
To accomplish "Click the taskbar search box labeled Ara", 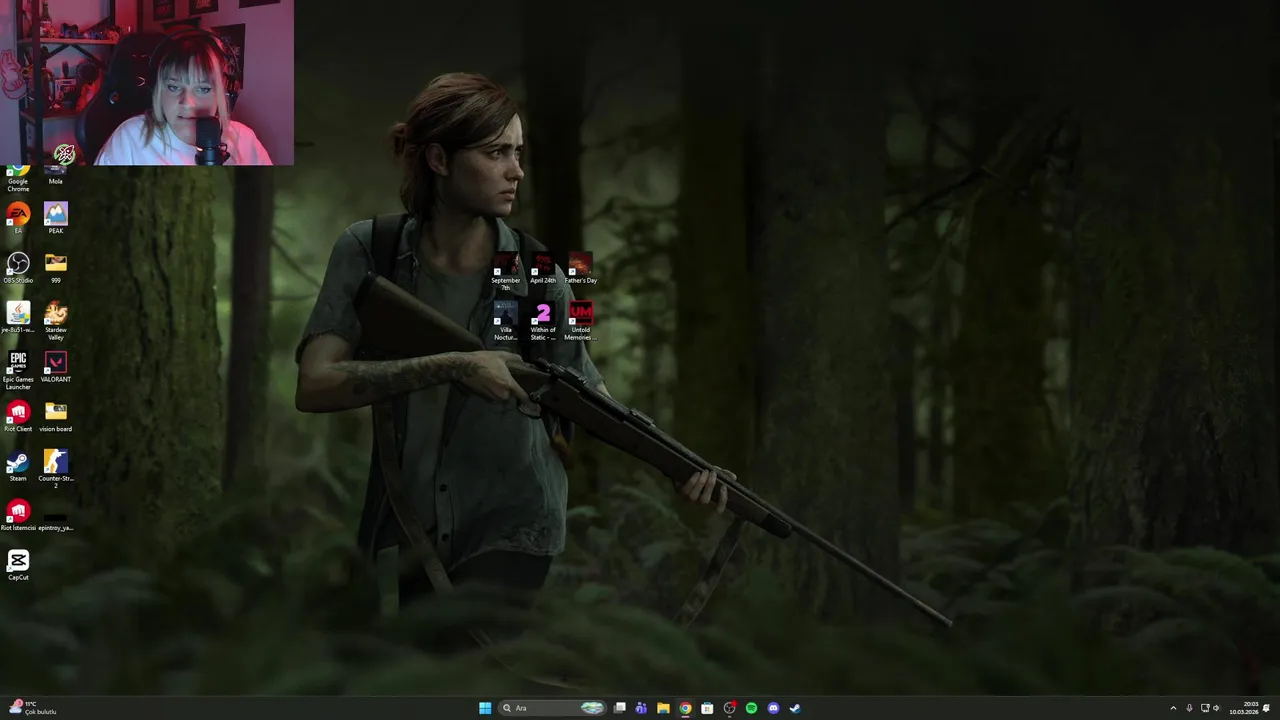I will coord(554,708).
